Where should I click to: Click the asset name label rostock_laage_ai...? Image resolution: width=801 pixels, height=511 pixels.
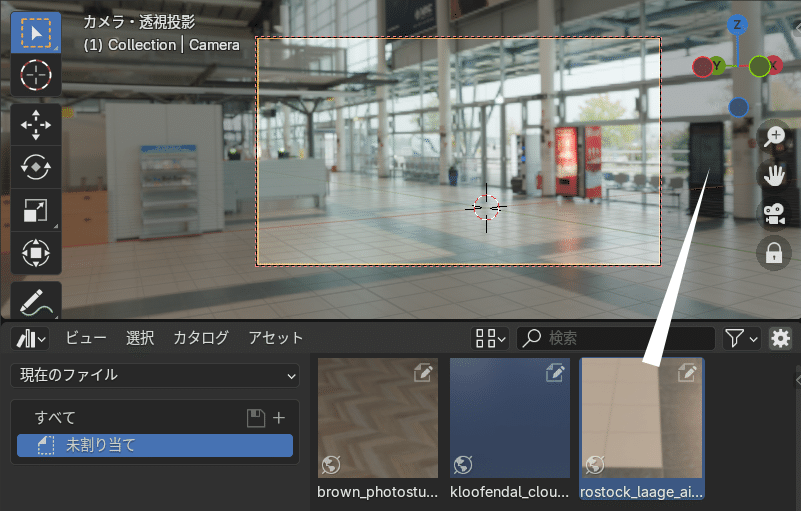click(x=642, y=492)
